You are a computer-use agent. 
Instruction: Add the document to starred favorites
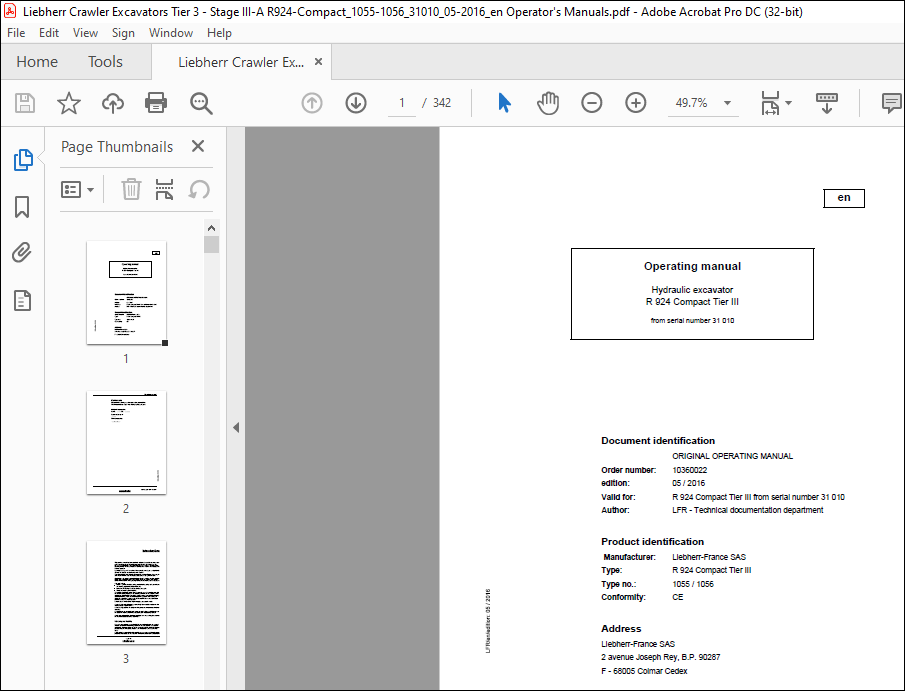point(69,103)
